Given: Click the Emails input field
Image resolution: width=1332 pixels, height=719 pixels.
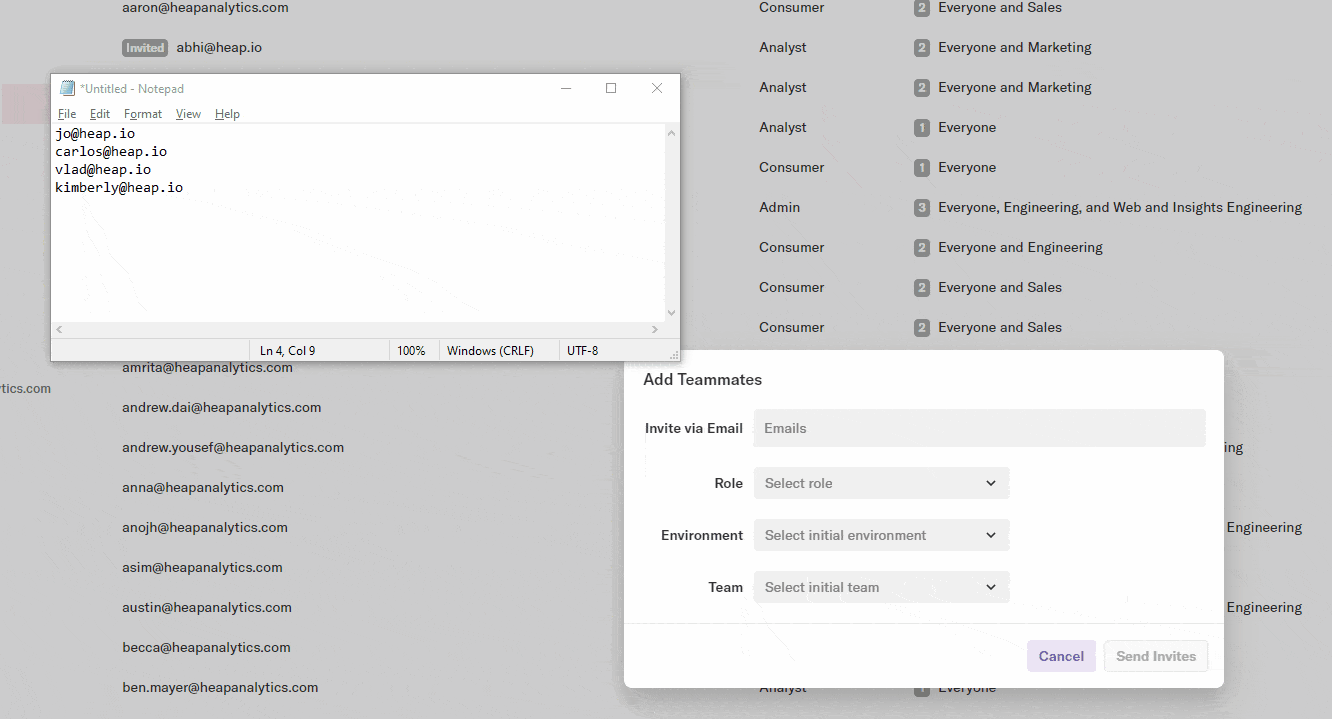Looking at the screenshot, I should [980, 428].
